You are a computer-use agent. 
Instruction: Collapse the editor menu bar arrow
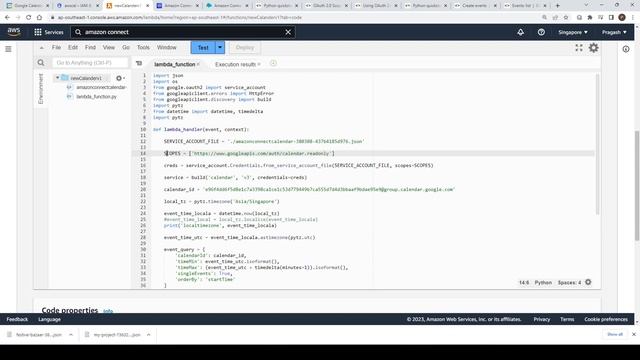tap(42, 48)
